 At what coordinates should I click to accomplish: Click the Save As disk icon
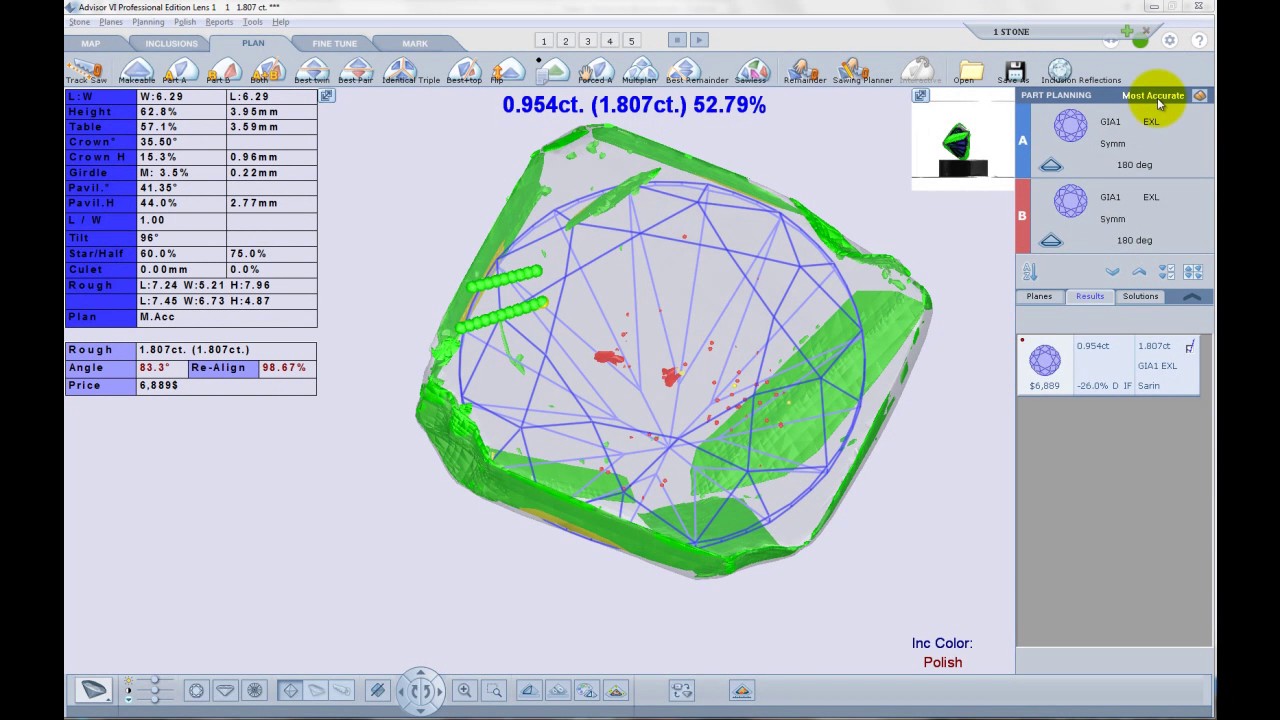pyautogui.click(x=1015, y=71)
